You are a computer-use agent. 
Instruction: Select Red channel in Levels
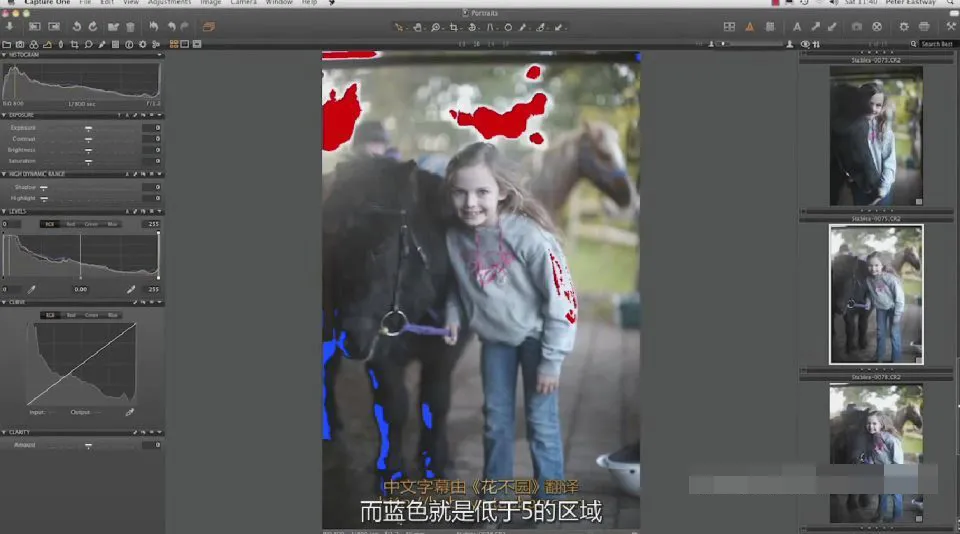(x=70, y=224)
